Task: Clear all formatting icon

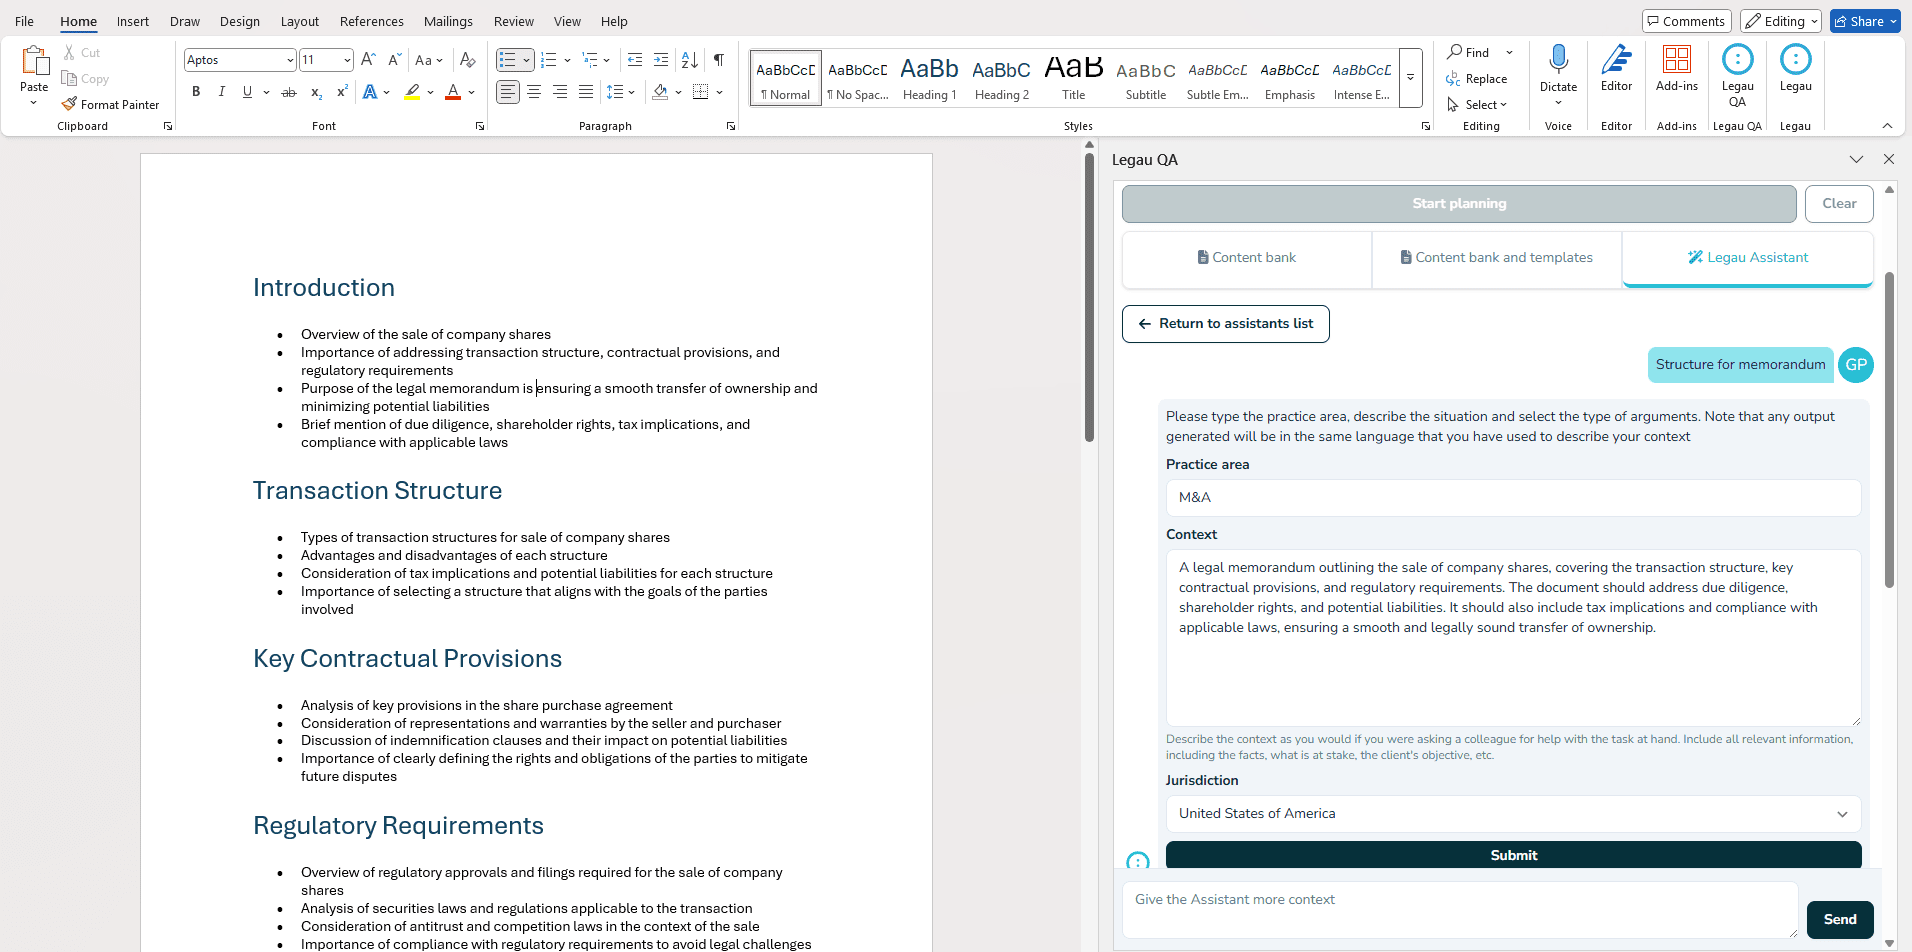Action: (x=467, y=60)
